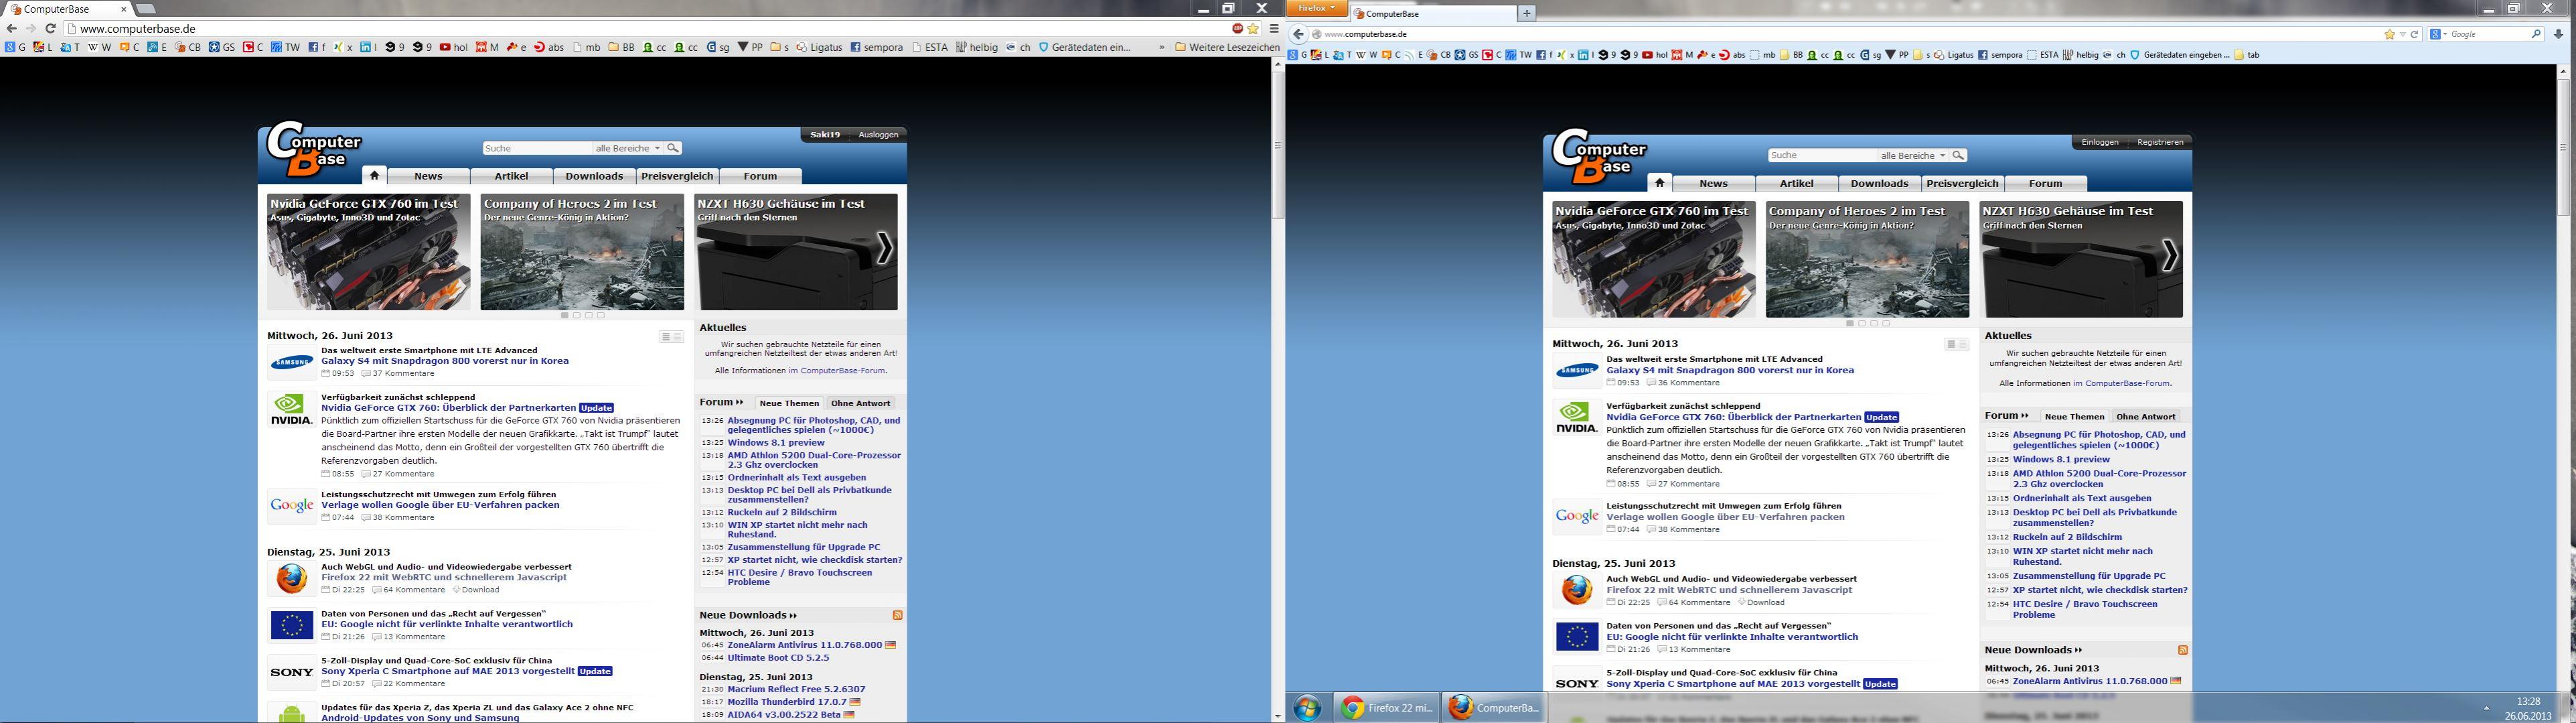Expand Chrome's bookmark overflow chevron
This screenshot has height=723, width=2576.
pos(1161,47)
